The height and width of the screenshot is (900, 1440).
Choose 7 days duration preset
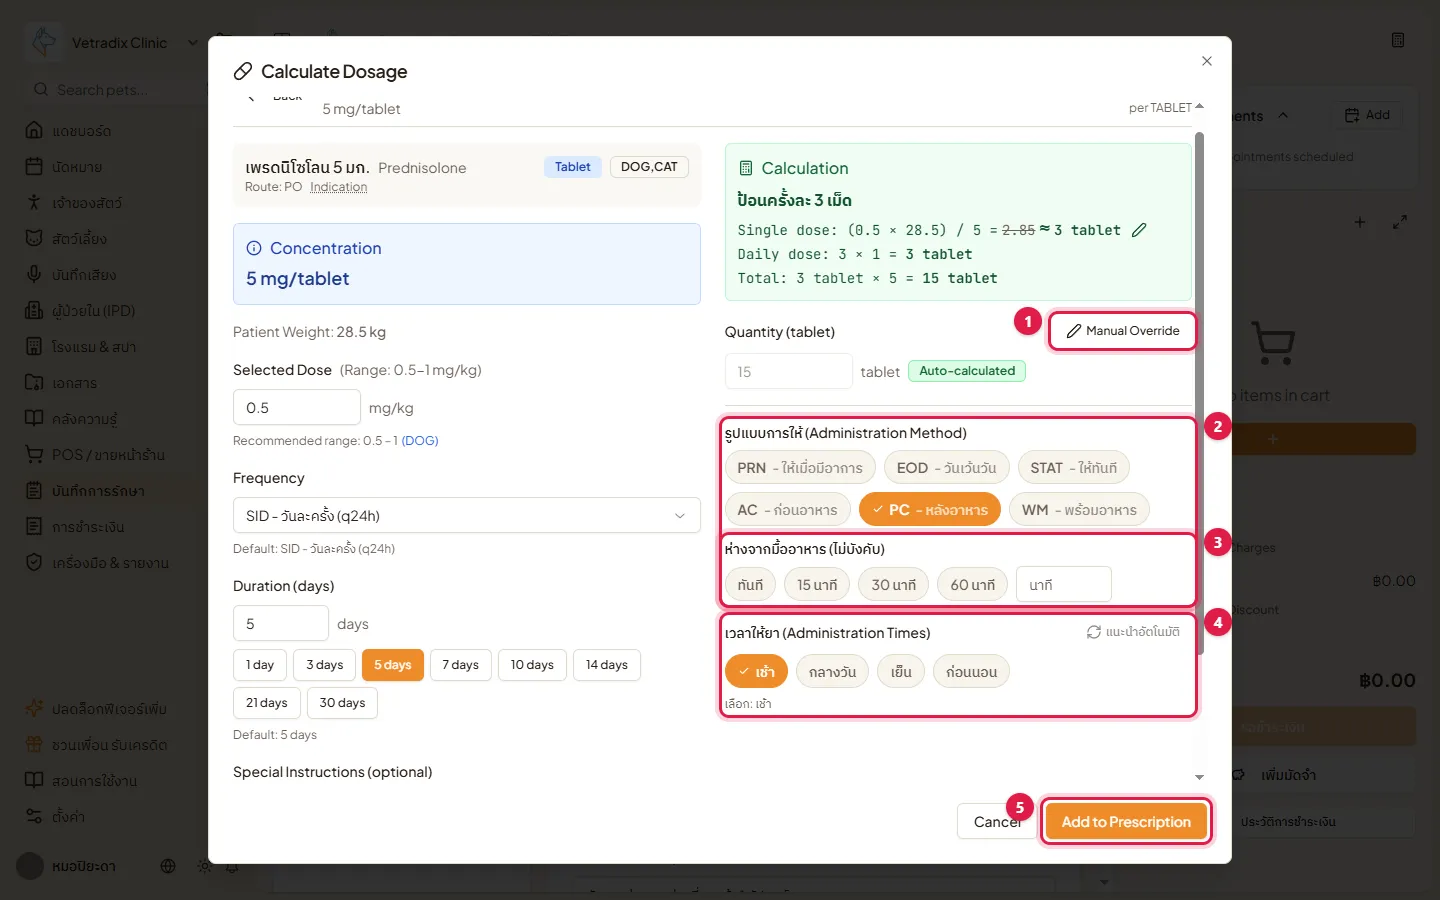[461, 665]
